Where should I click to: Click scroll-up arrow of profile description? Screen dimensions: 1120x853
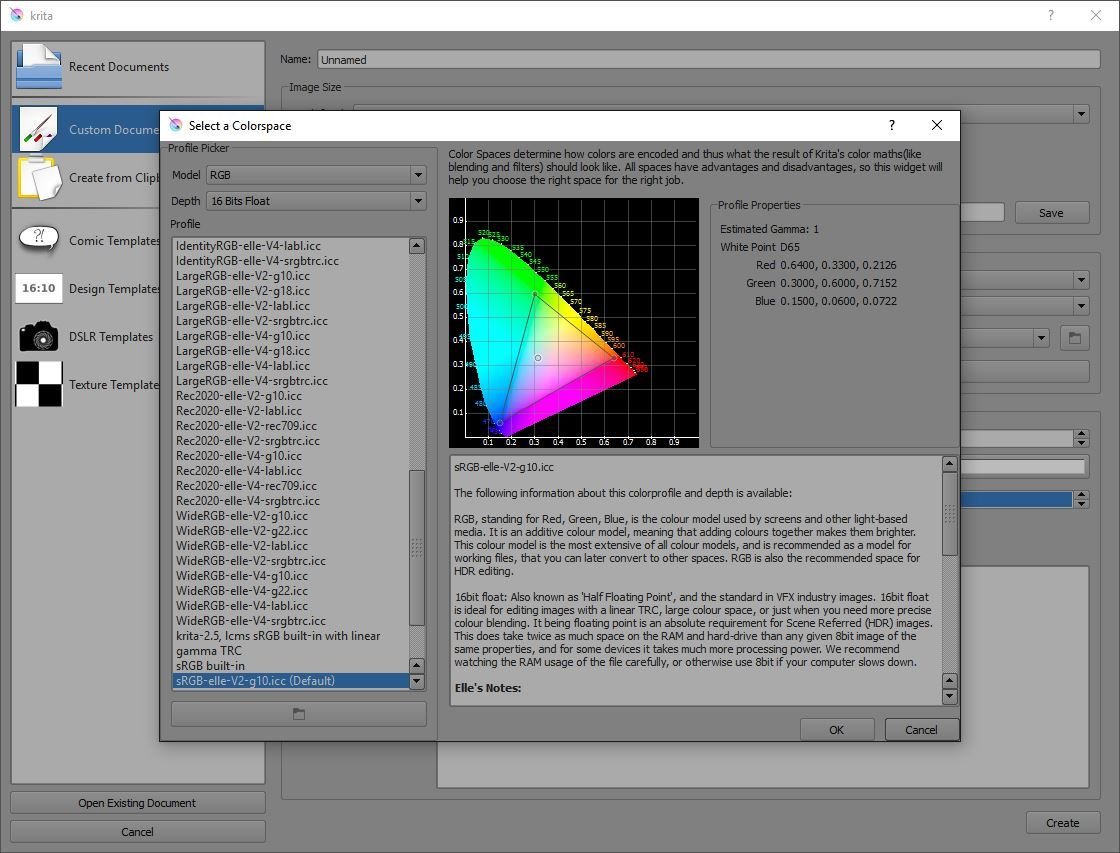[x=949, y=464]
